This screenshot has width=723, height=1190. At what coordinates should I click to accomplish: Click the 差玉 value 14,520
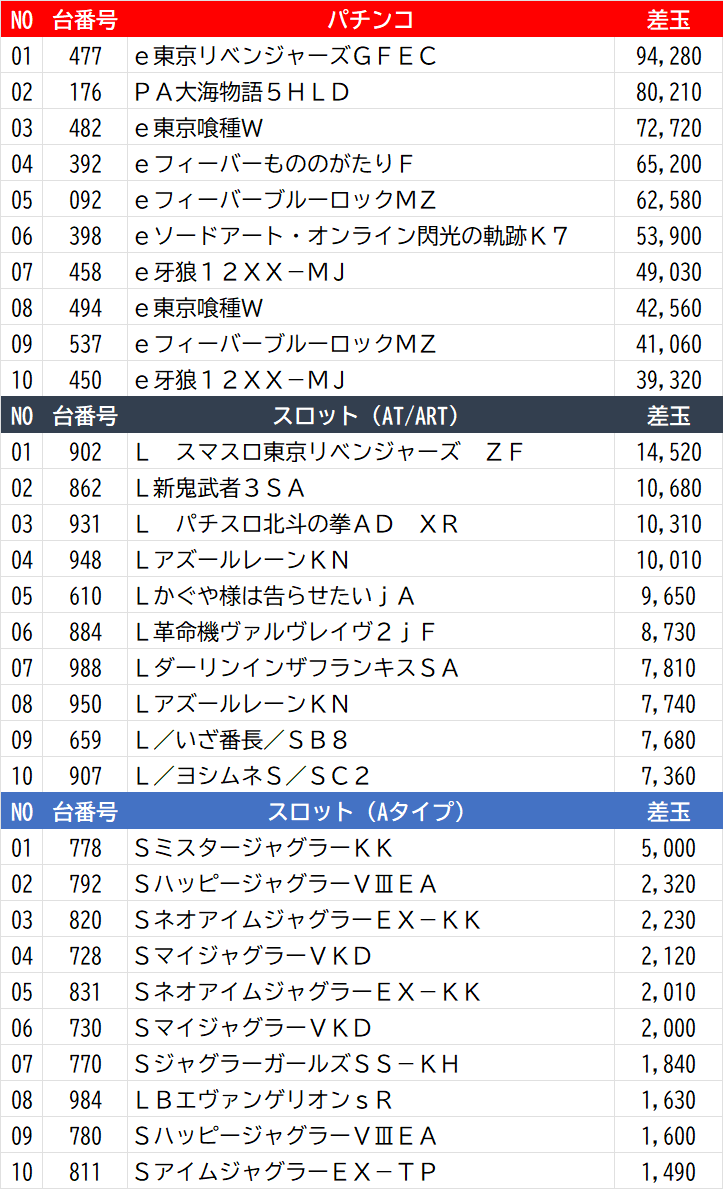[668, 452]
